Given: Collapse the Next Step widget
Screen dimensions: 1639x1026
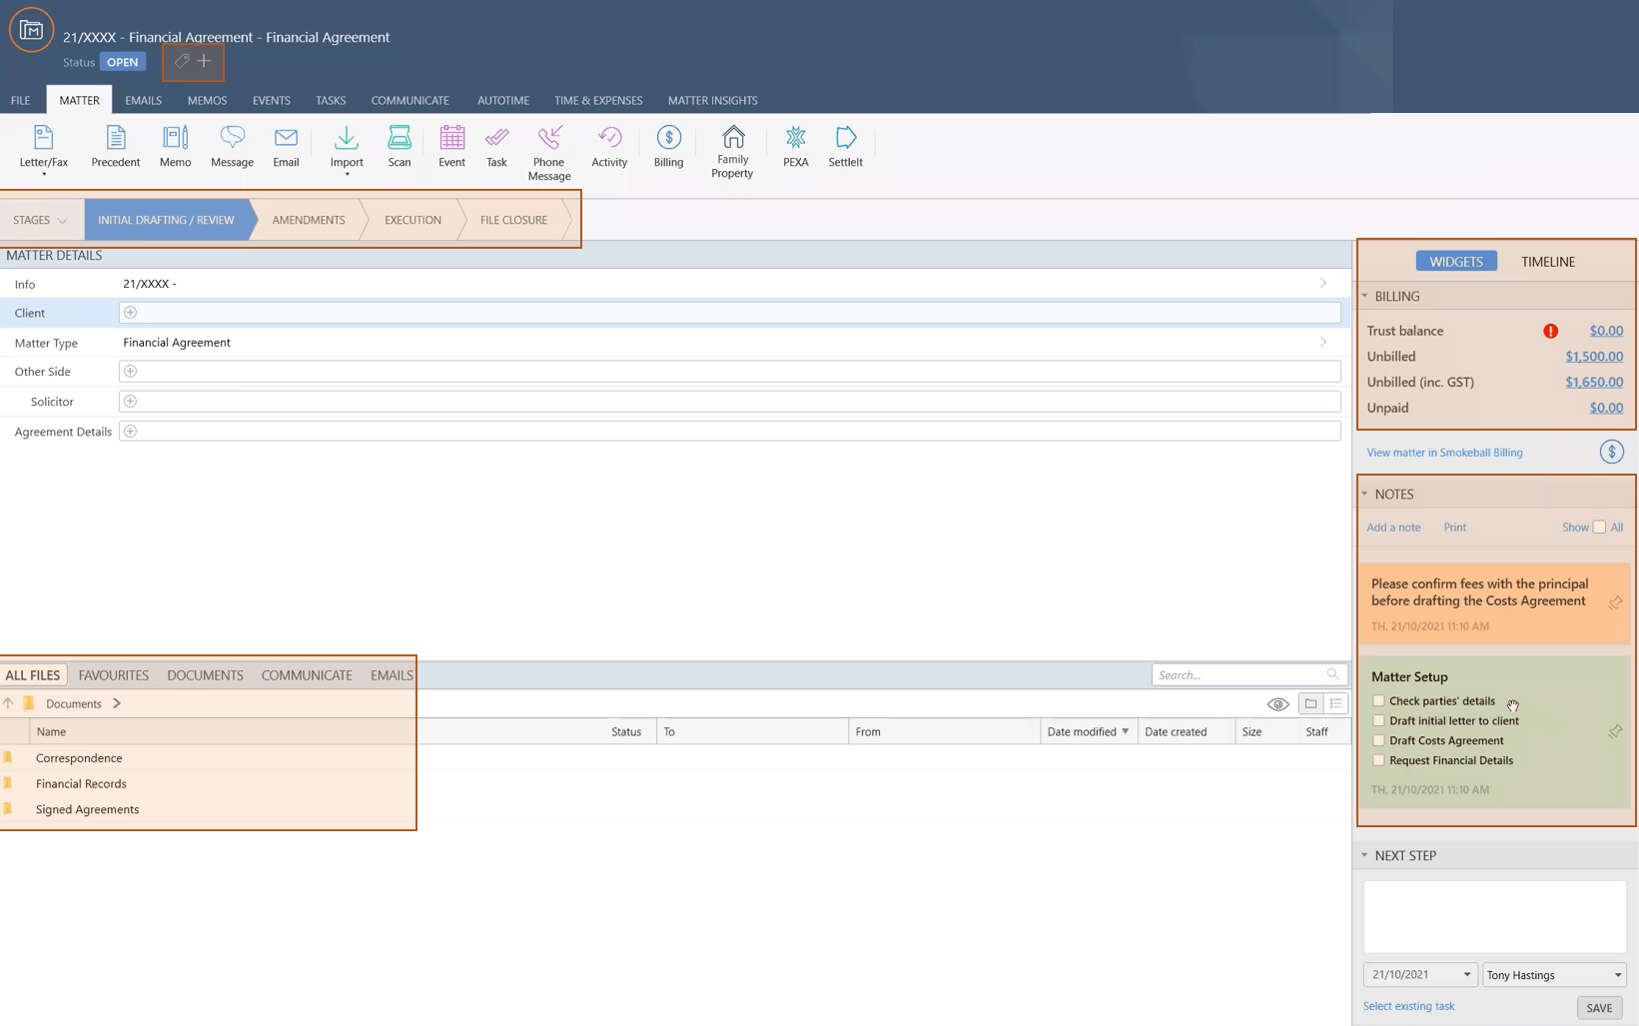Looking at the screenshot, I should (x=1364, y=855).
